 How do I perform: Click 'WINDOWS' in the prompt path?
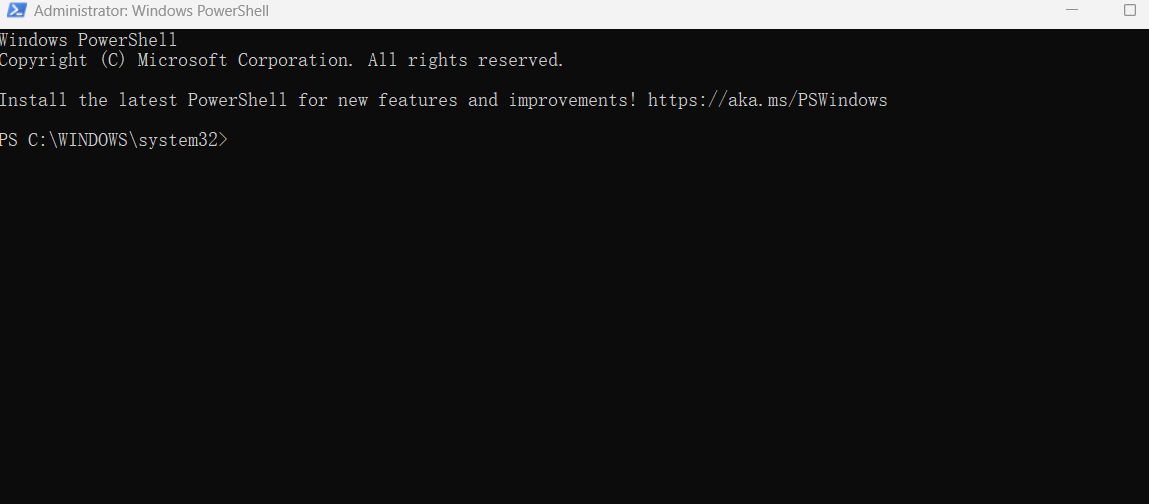point(93,140)
